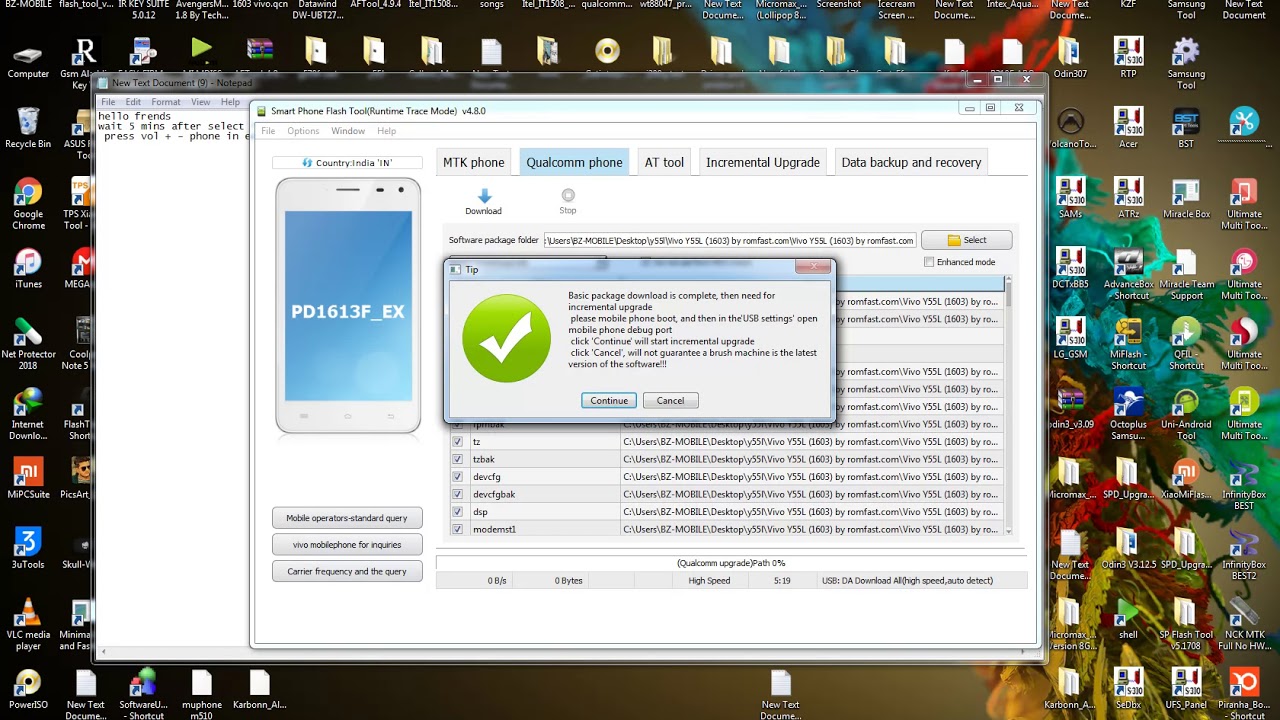Click Mobile operators-standard query button
The height and width of the screenshot is (720, 1280).
pyautogui.click(x=347, y=518)
